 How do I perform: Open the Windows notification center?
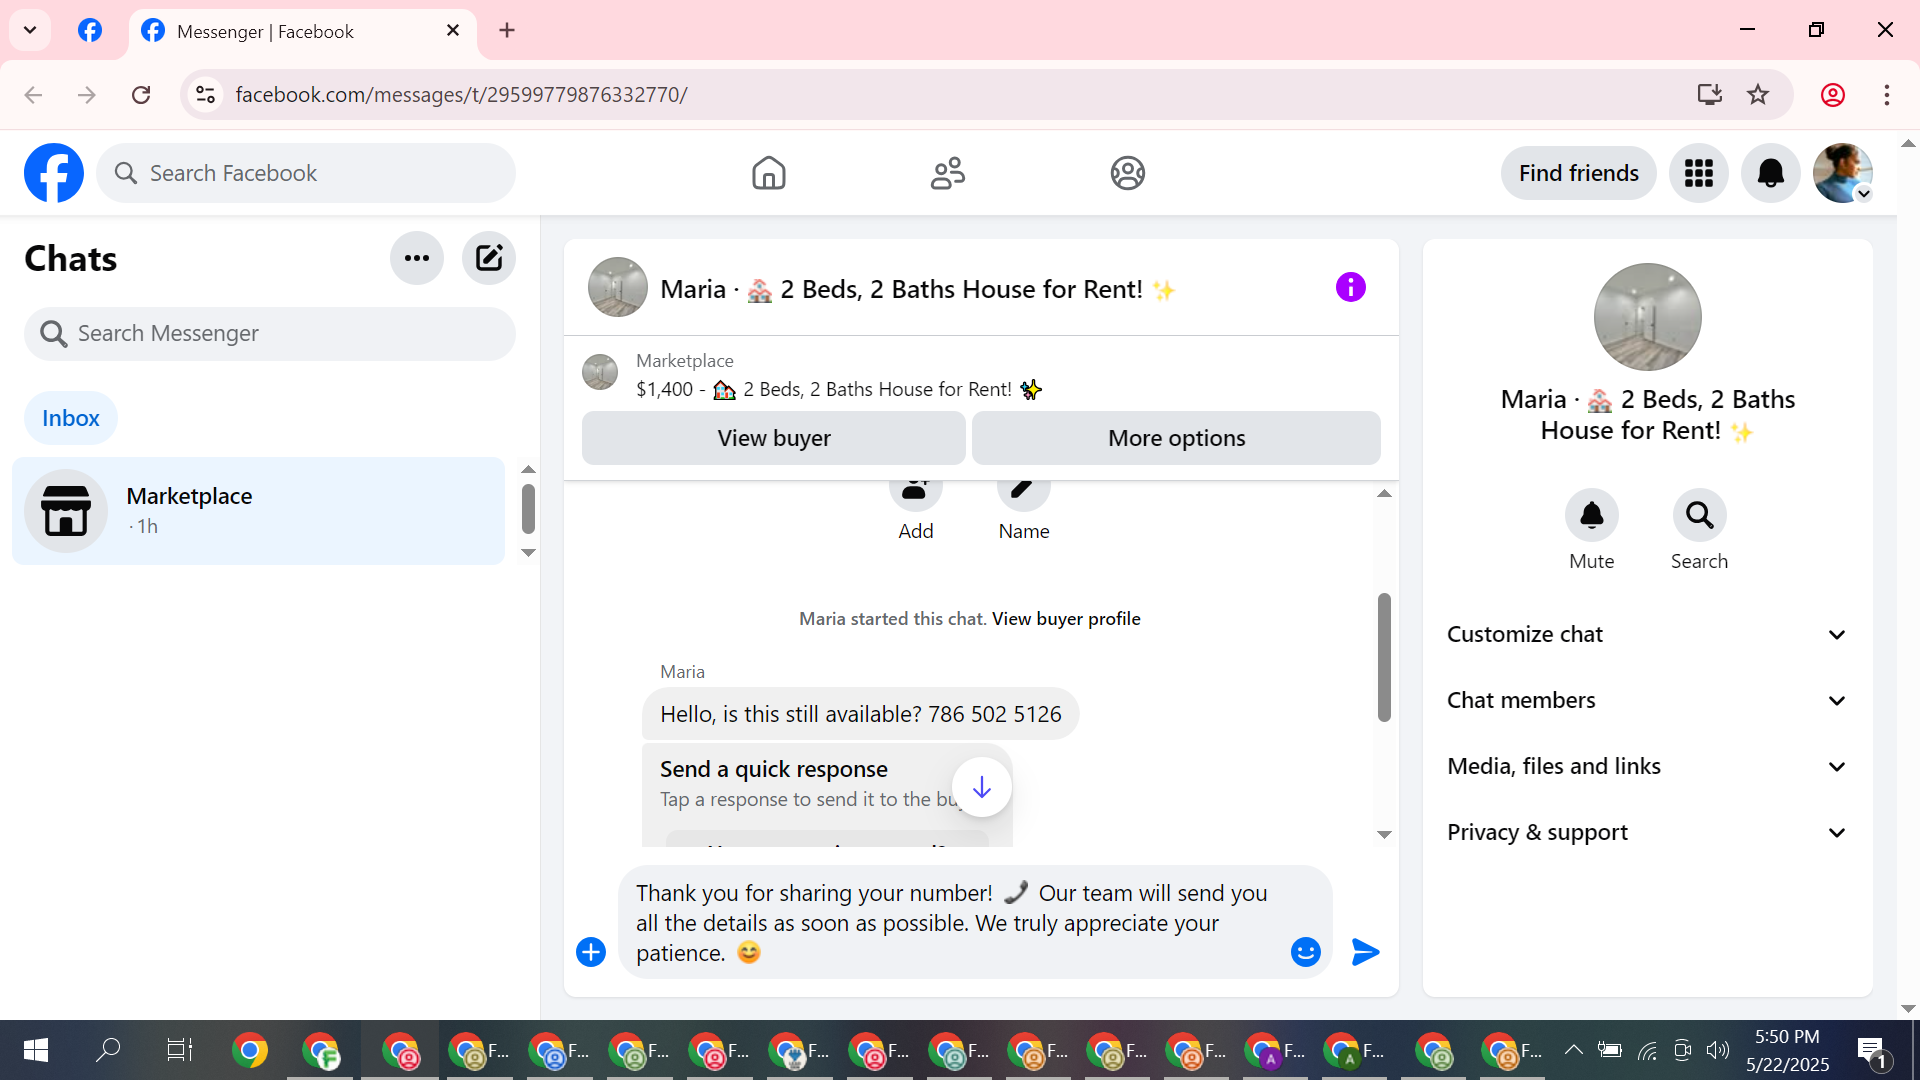[1872, 1050]
